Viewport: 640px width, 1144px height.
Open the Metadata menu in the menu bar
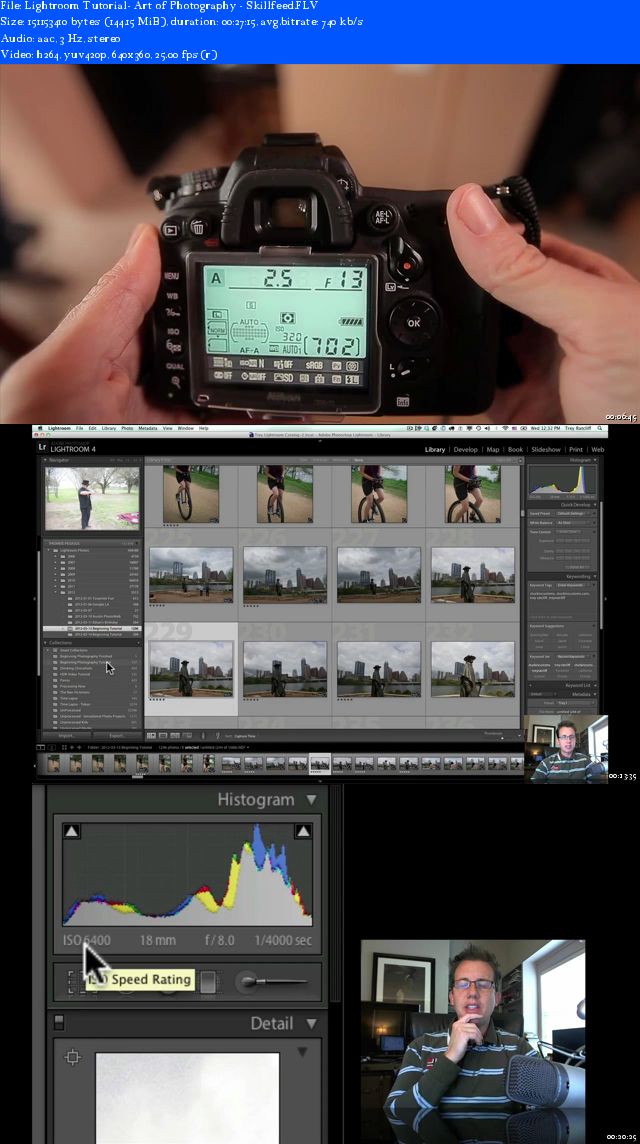pyautogui.click(x=148, y=428)
